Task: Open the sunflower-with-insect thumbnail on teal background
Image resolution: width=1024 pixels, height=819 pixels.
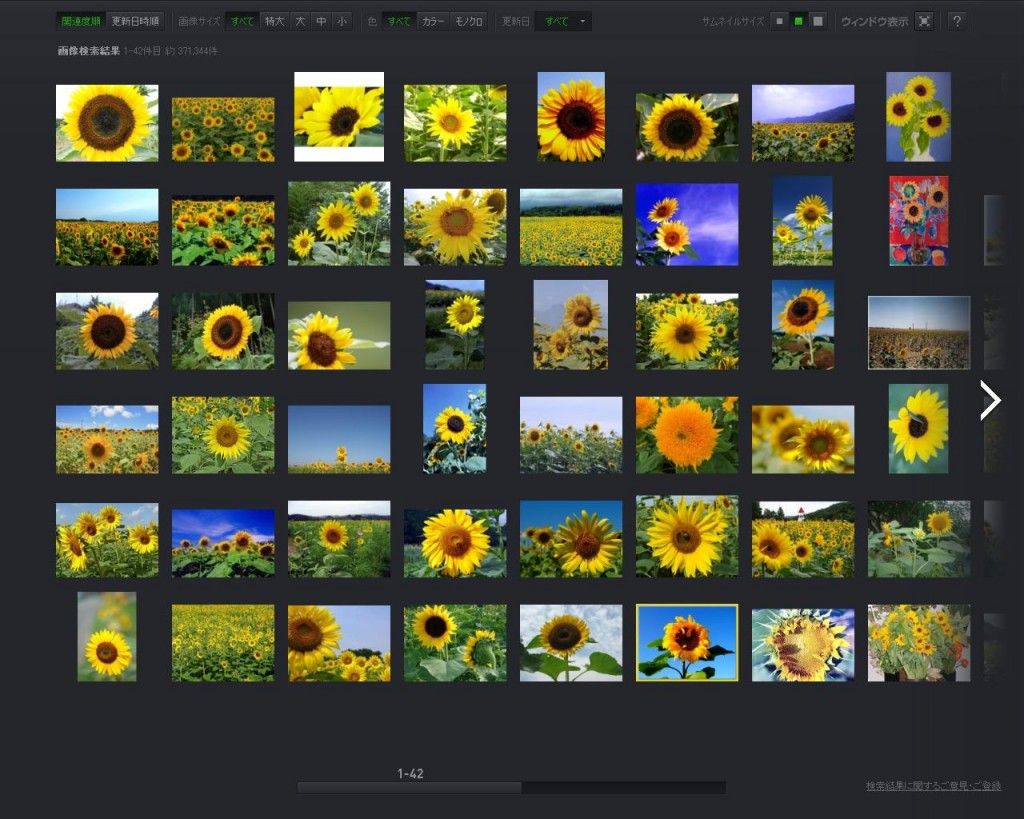Action: pyautogui.click(x=918, y=428)
